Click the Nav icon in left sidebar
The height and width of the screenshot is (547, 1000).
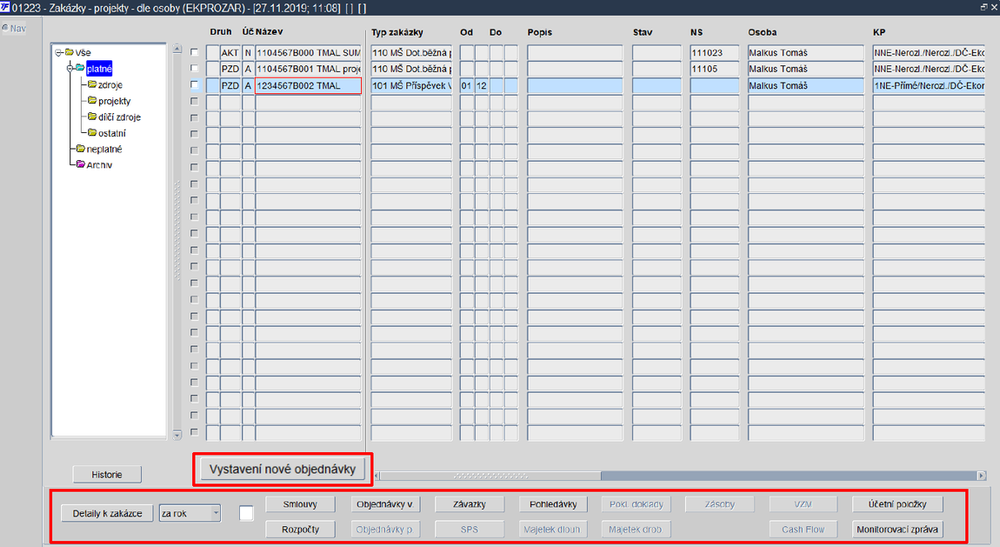click(5, 28)
